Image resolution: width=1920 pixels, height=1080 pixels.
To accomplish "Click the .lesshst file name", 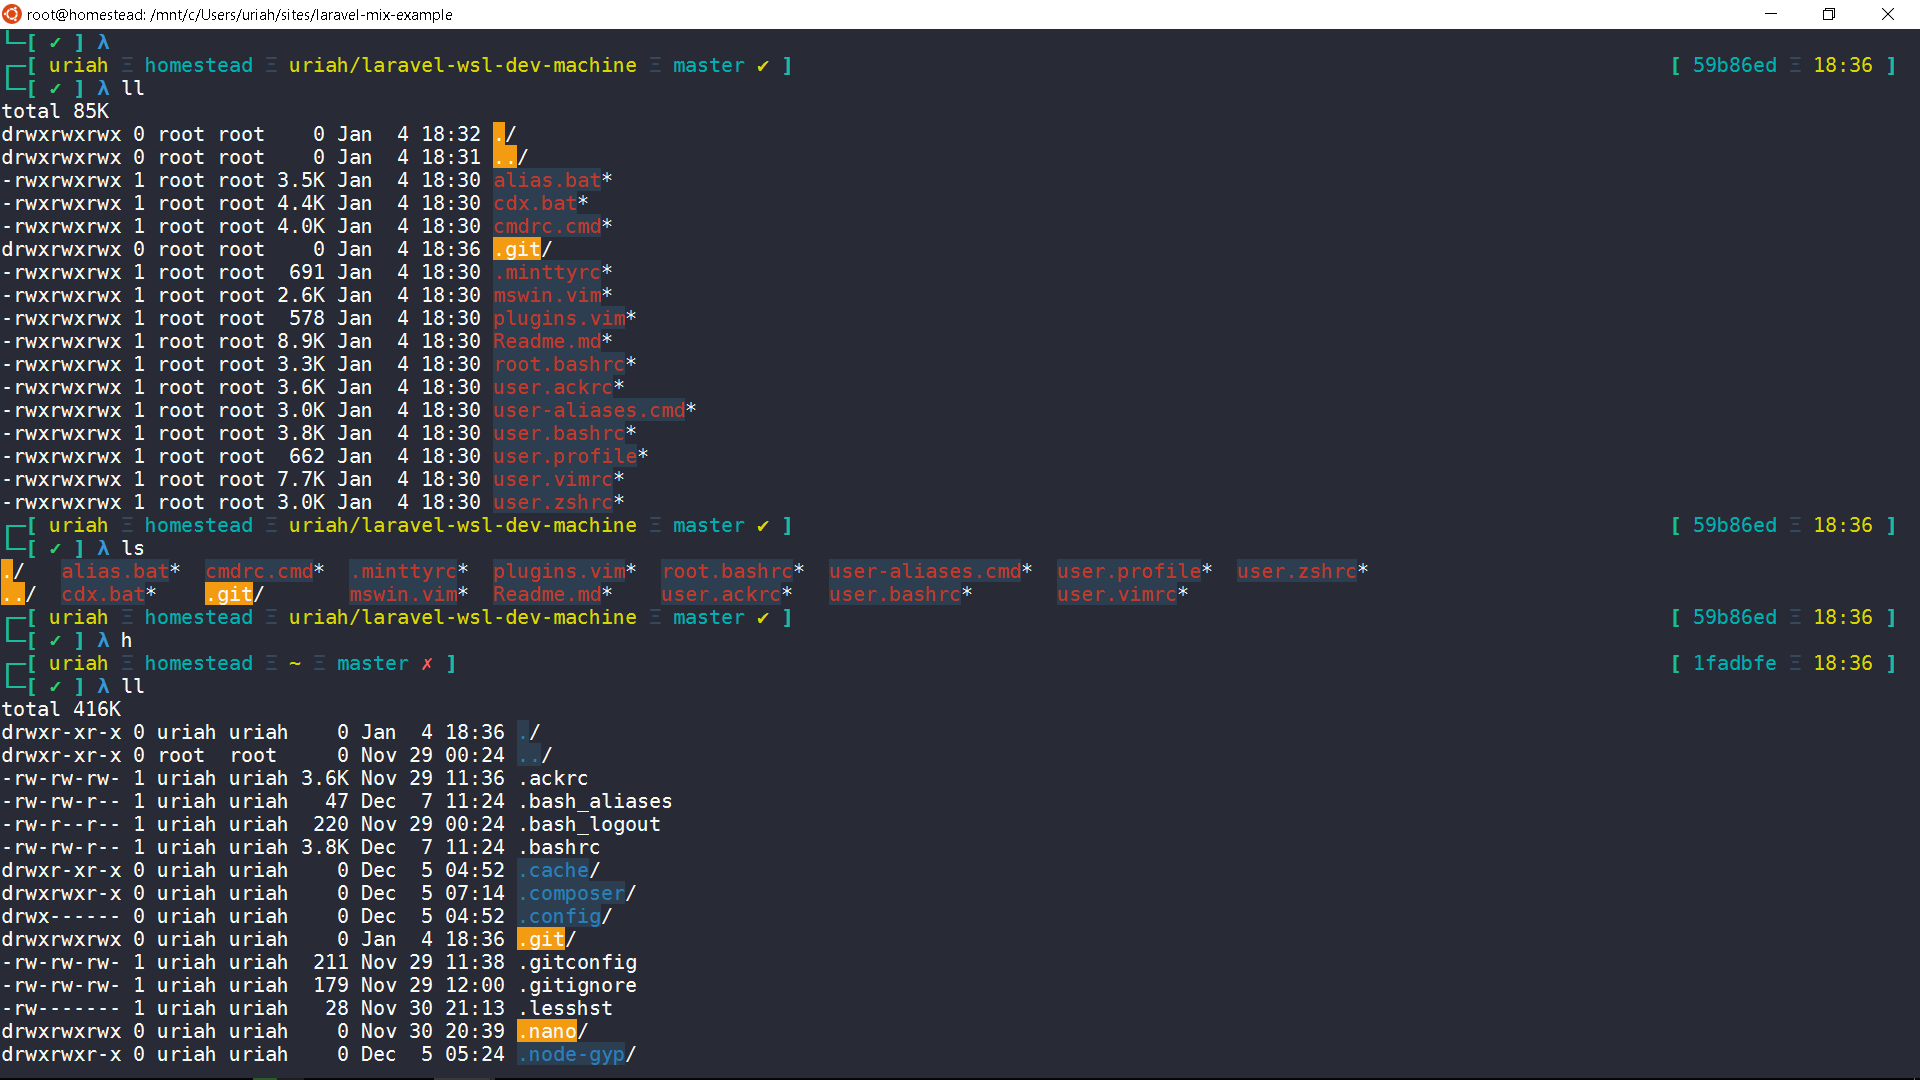I will [x=565, y=1008].
